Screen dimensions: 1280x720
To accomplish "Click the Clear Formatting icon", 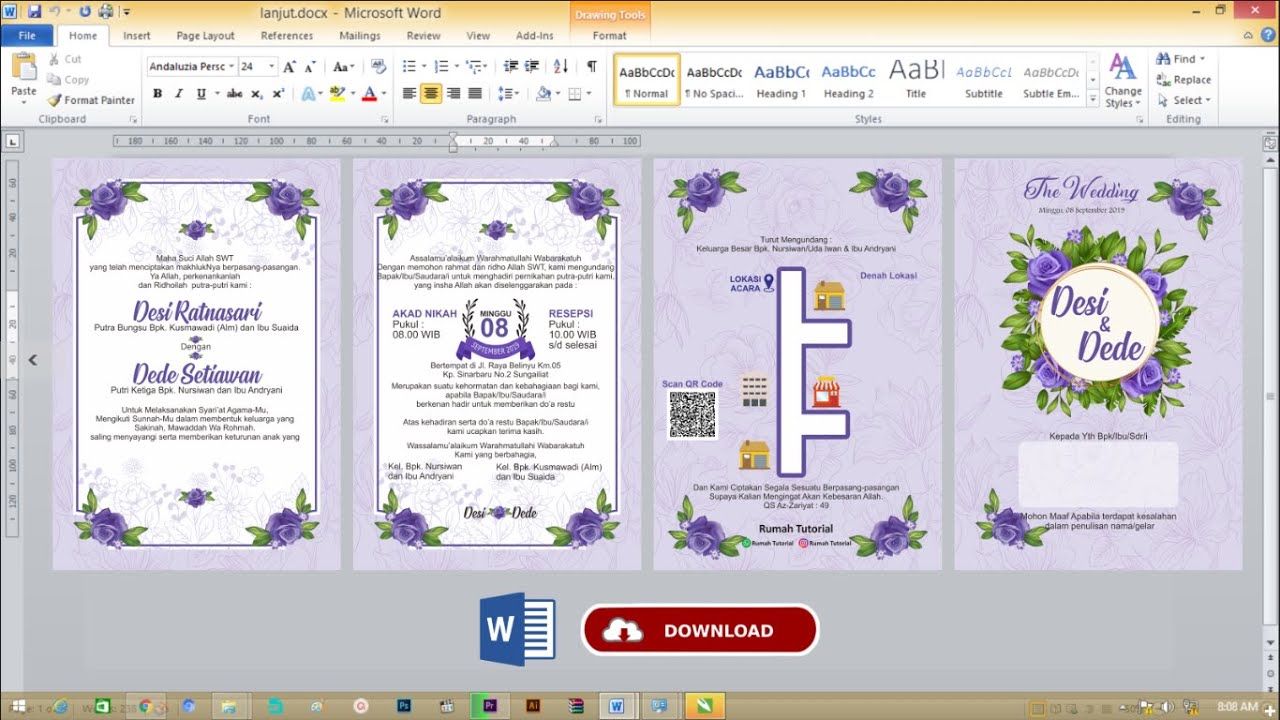I will 378,67.
